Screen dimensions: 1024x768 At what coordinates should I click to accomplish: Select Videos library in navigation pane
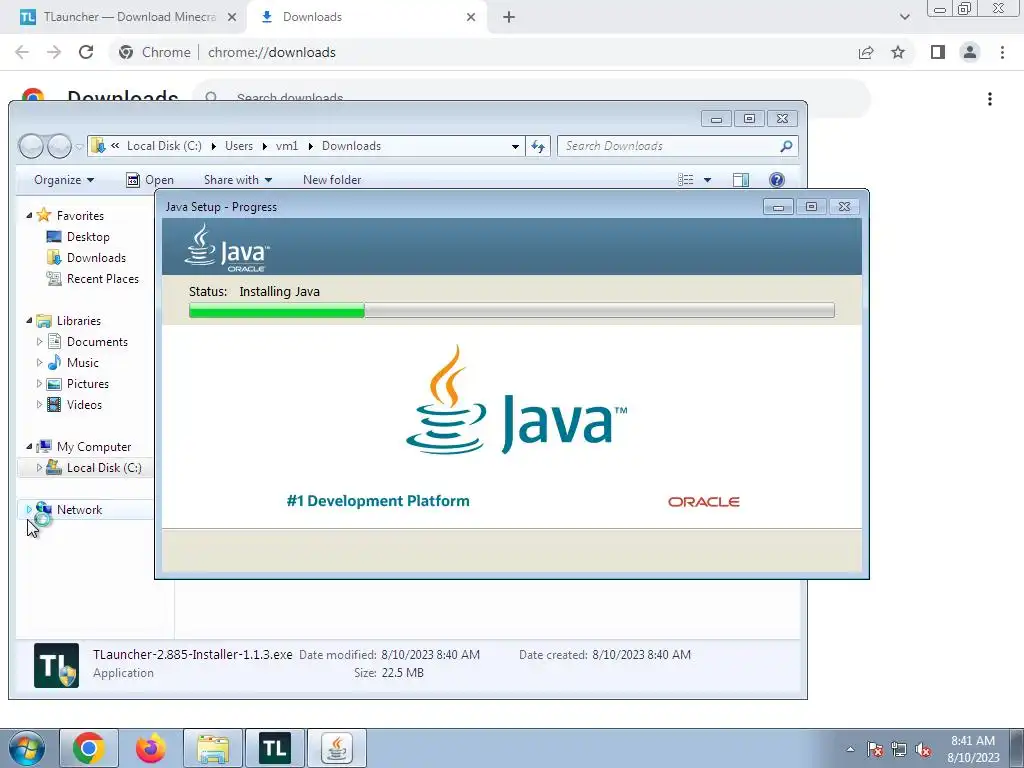click(x=84, y=404)
